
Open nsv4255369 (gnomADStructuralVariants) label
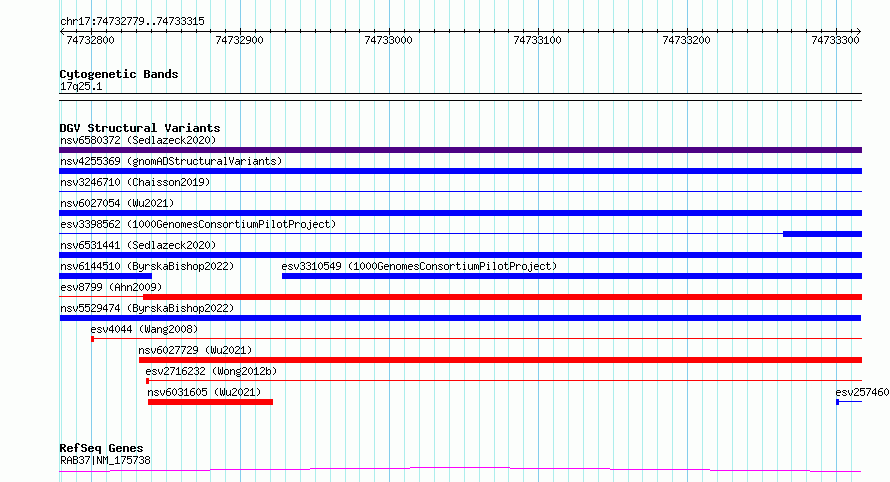point(171,161)
